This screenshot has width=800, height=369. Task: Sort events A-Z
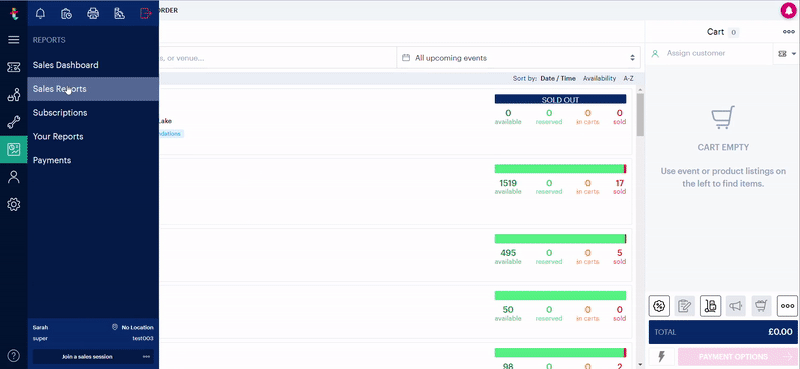click(629, 79)
